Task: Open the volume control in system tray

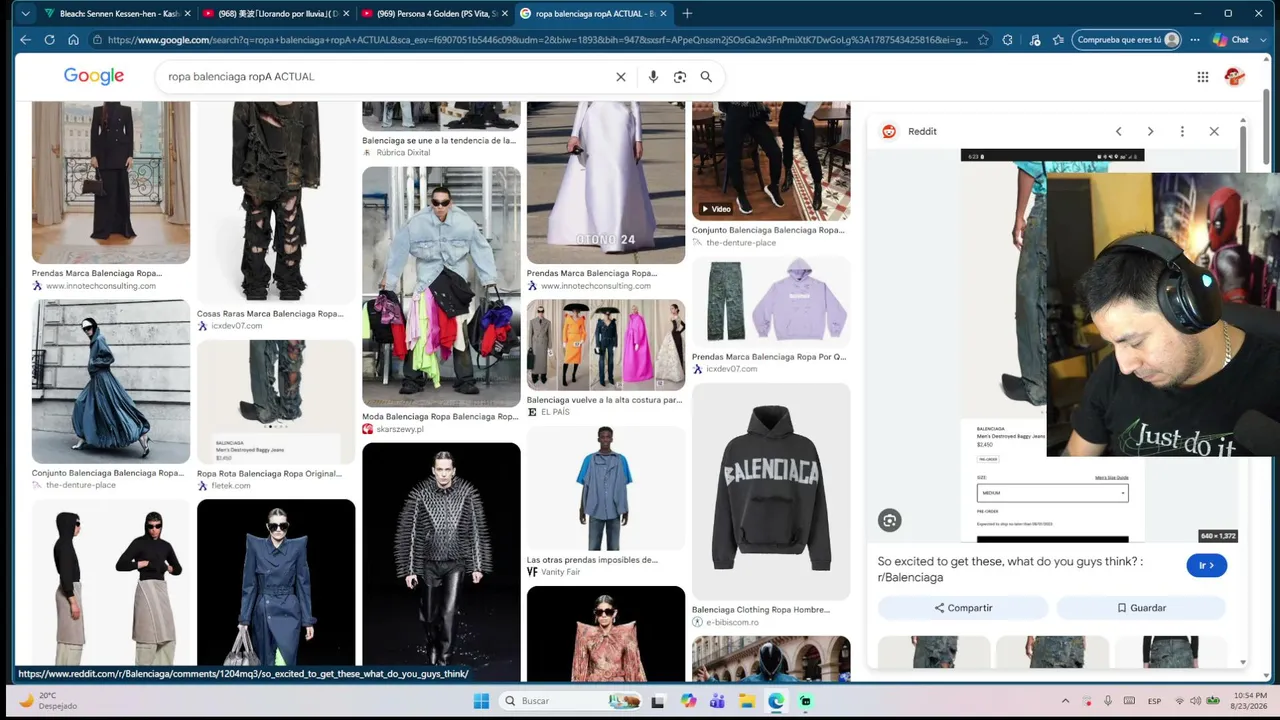Action: point(1196,701)
